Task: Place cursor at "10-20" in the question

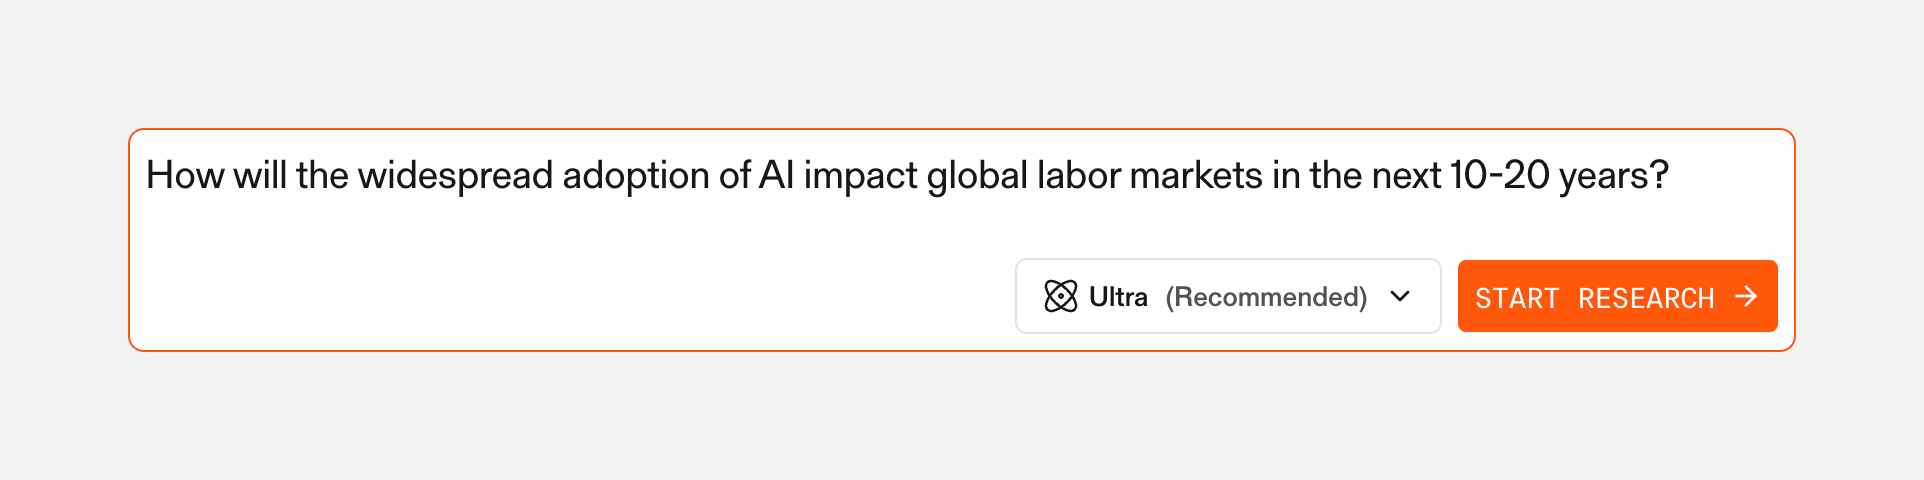Action: (1499, 176)
